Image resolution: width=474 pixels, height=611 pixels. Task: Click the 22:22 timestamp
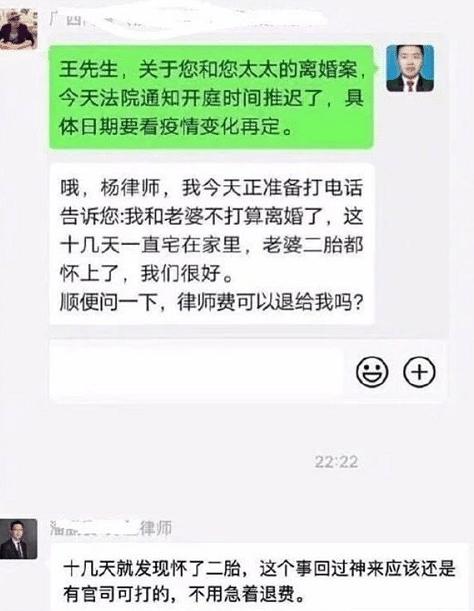coord(336,462)
